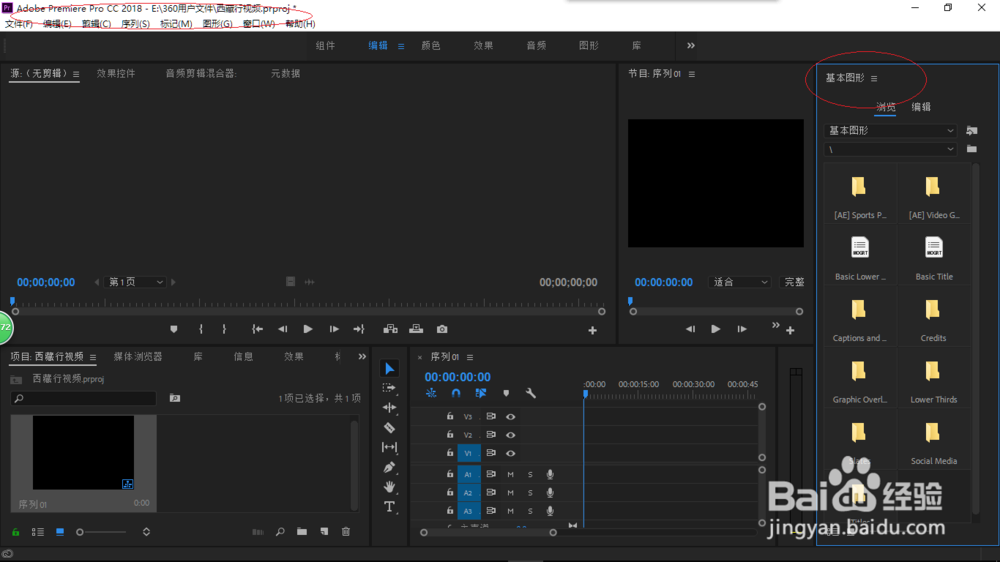Open folder path dropdown in Essential Graphics
This screenshot has width=1000, height=562.
click(x=890, y=149)
